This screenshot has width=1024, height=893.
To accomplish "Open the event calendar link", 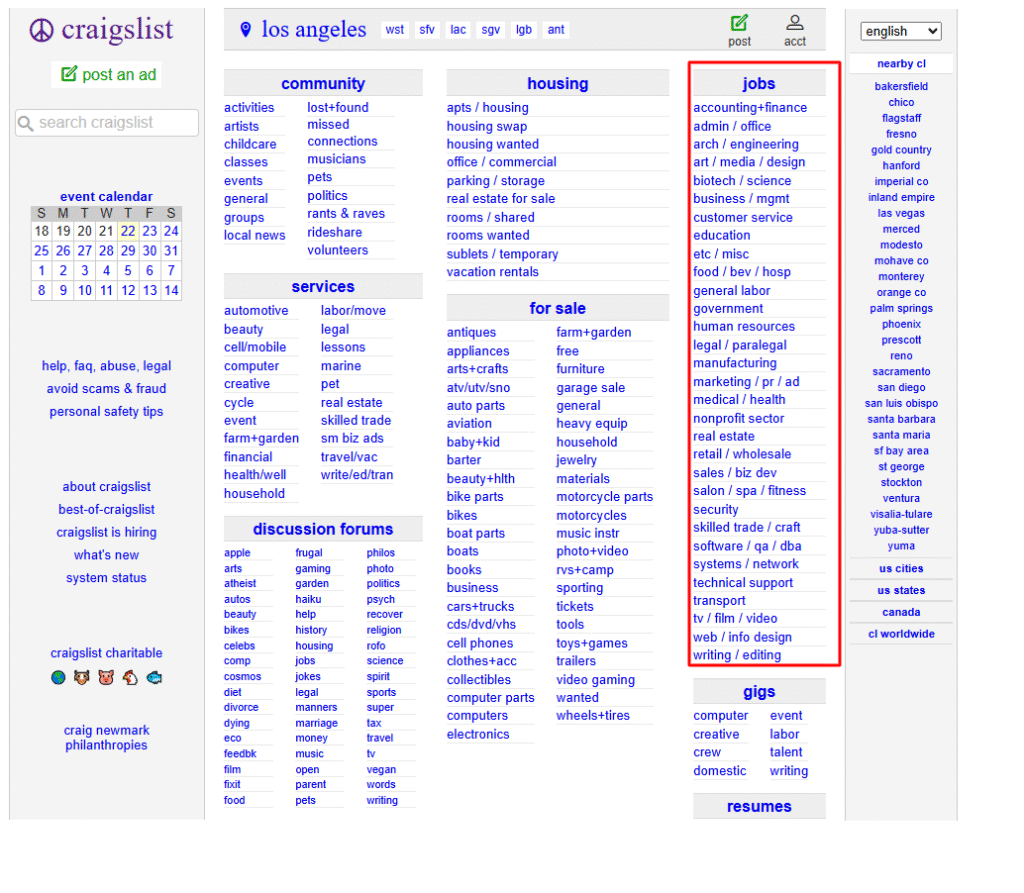I will [x=106, y=197].
